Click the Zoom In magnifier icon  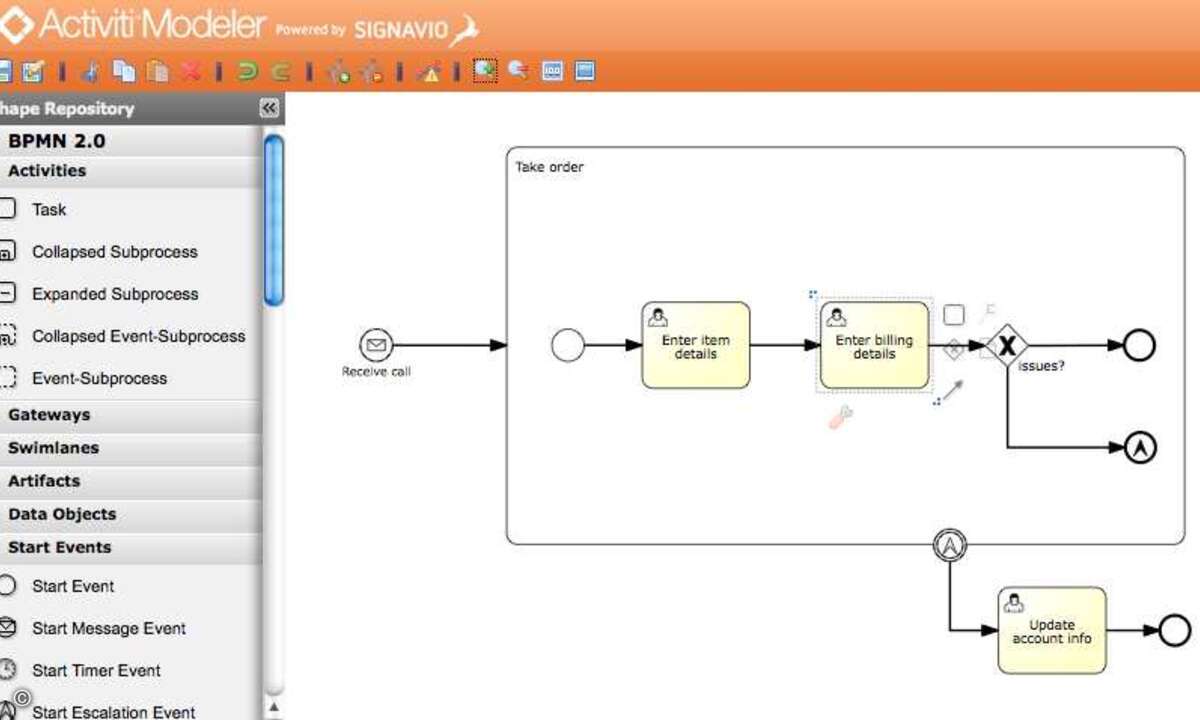click(486, 70)
